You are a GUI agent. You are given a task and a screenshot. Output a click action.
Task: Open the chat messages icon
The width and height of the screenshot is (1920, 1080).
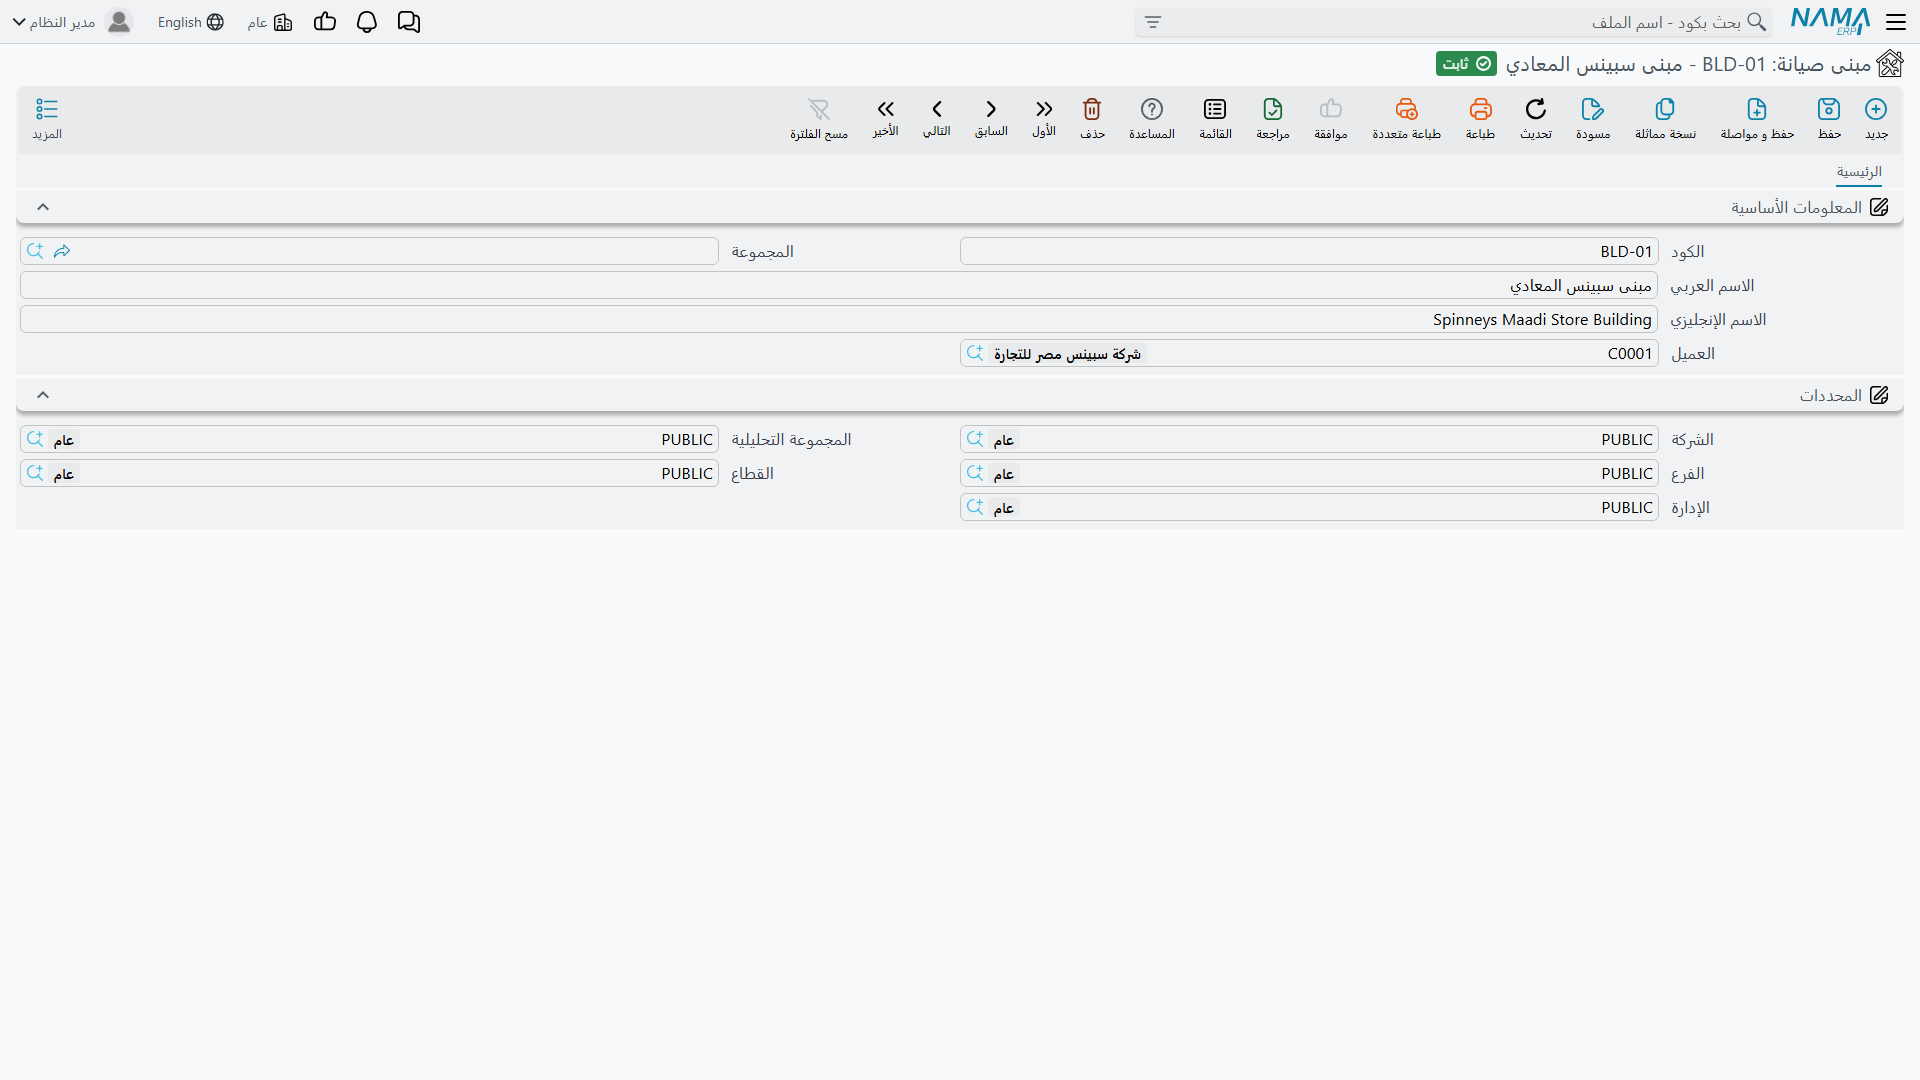[x=409, y=22]
